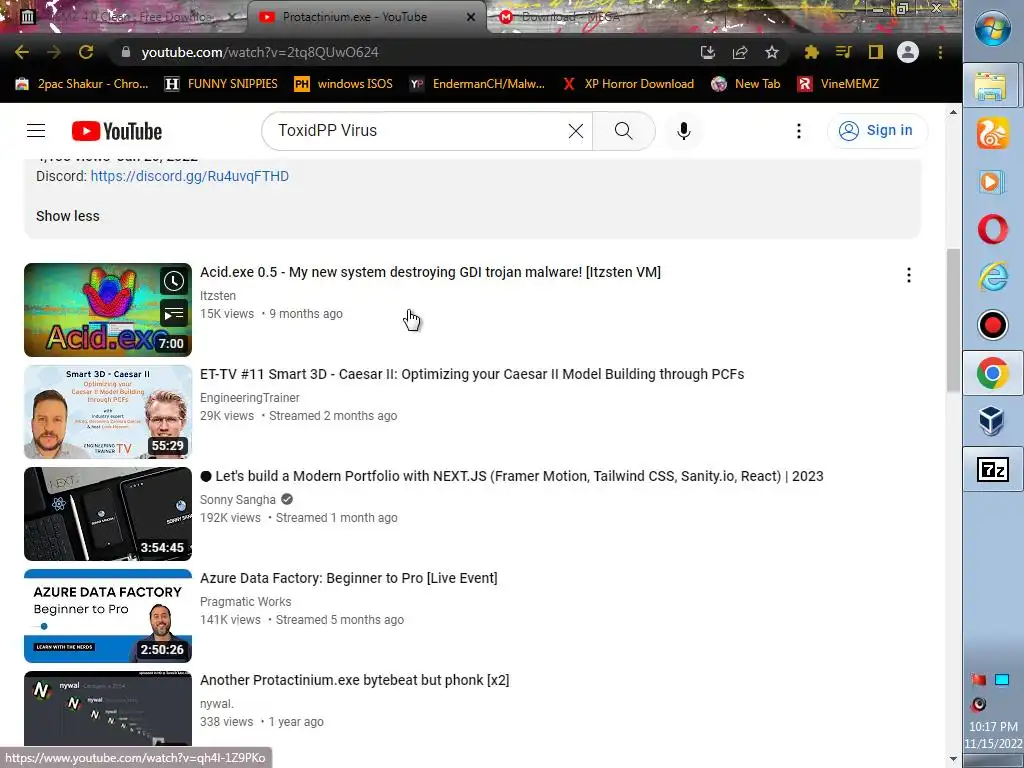The width and height of the screenshot is (1024, 768).
Task: Launch Opera from the taskbar
Action: point(993,229)
